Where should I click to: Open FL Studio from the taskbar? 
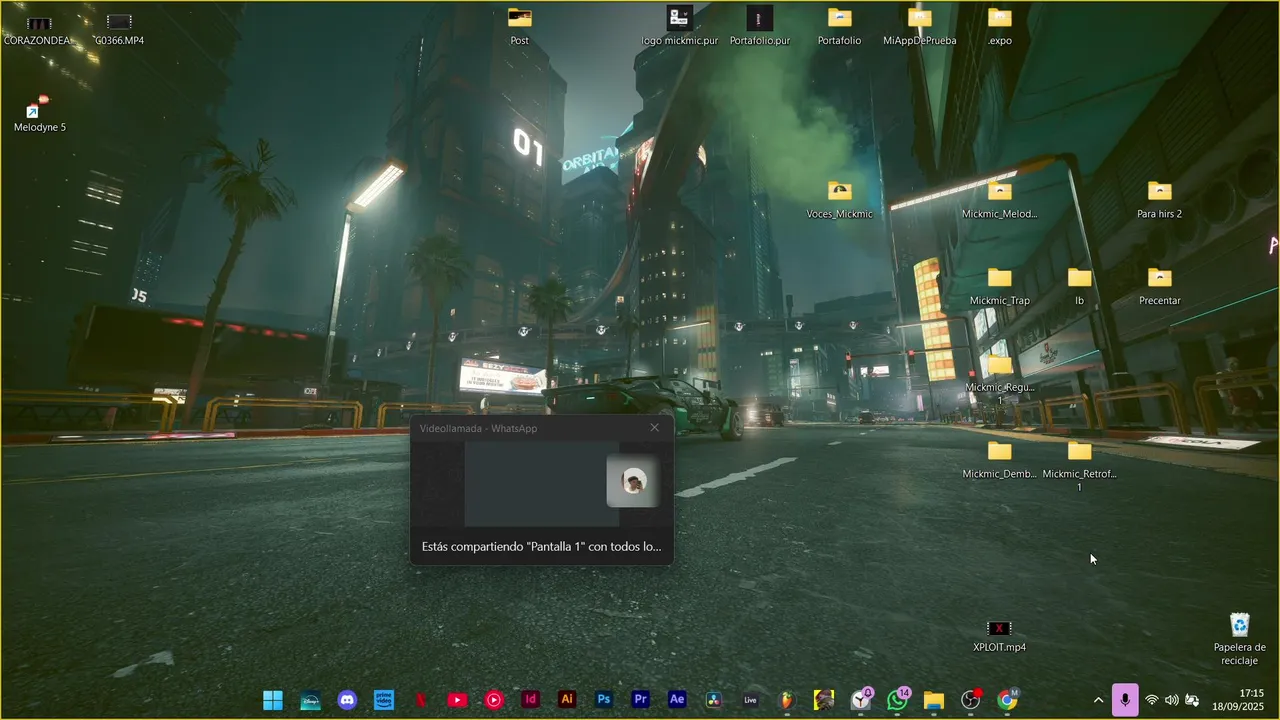[x=787, y=700]
